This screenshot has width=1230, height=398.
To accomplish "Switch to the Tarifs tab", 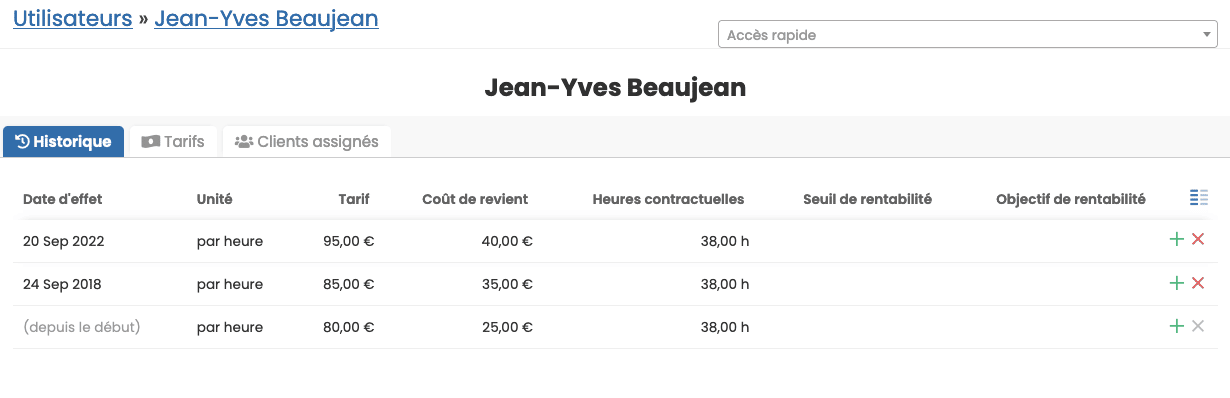I will [173, 141].
